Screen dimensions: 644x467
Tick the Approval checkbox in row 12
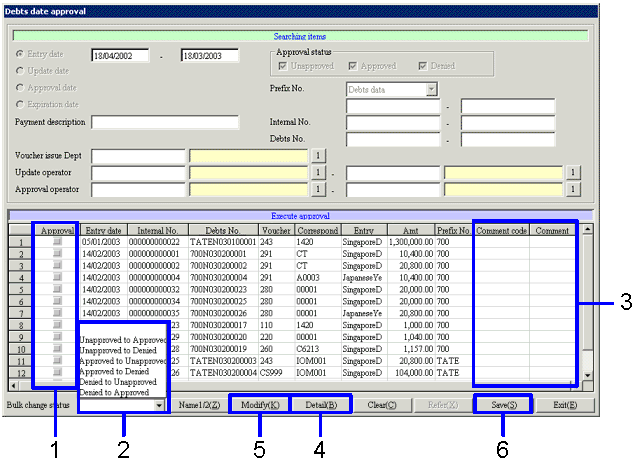(x=57, y=373)
